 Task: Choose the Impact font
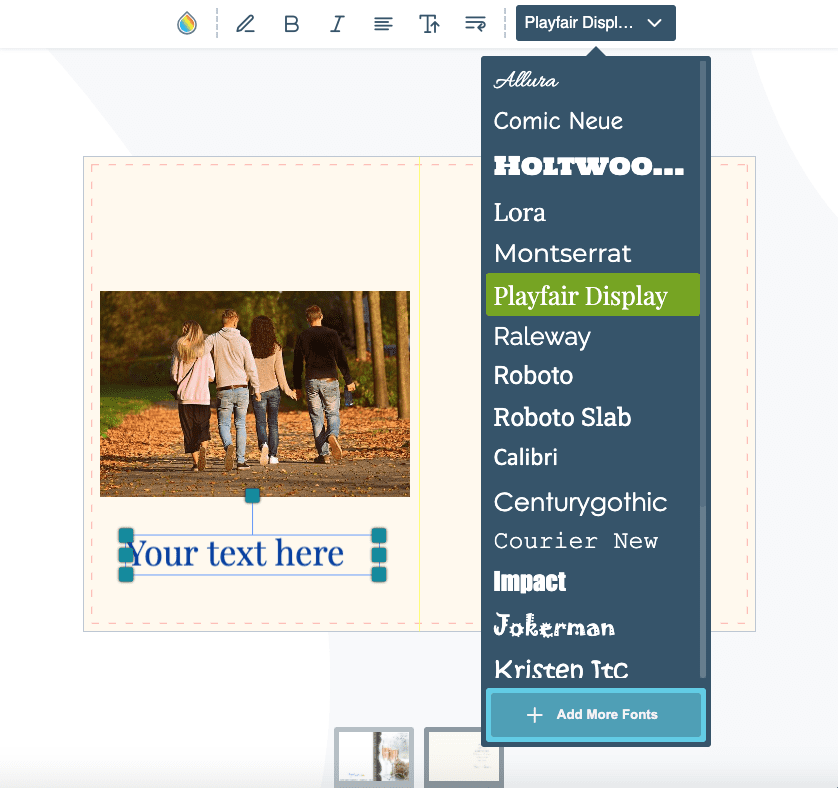[x=529, y=581]
